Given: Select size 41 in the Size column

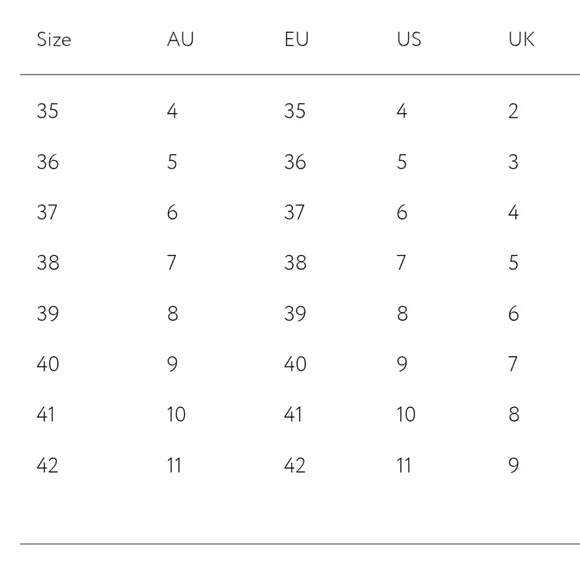Looking at the screenshot, I should [45, 414].
